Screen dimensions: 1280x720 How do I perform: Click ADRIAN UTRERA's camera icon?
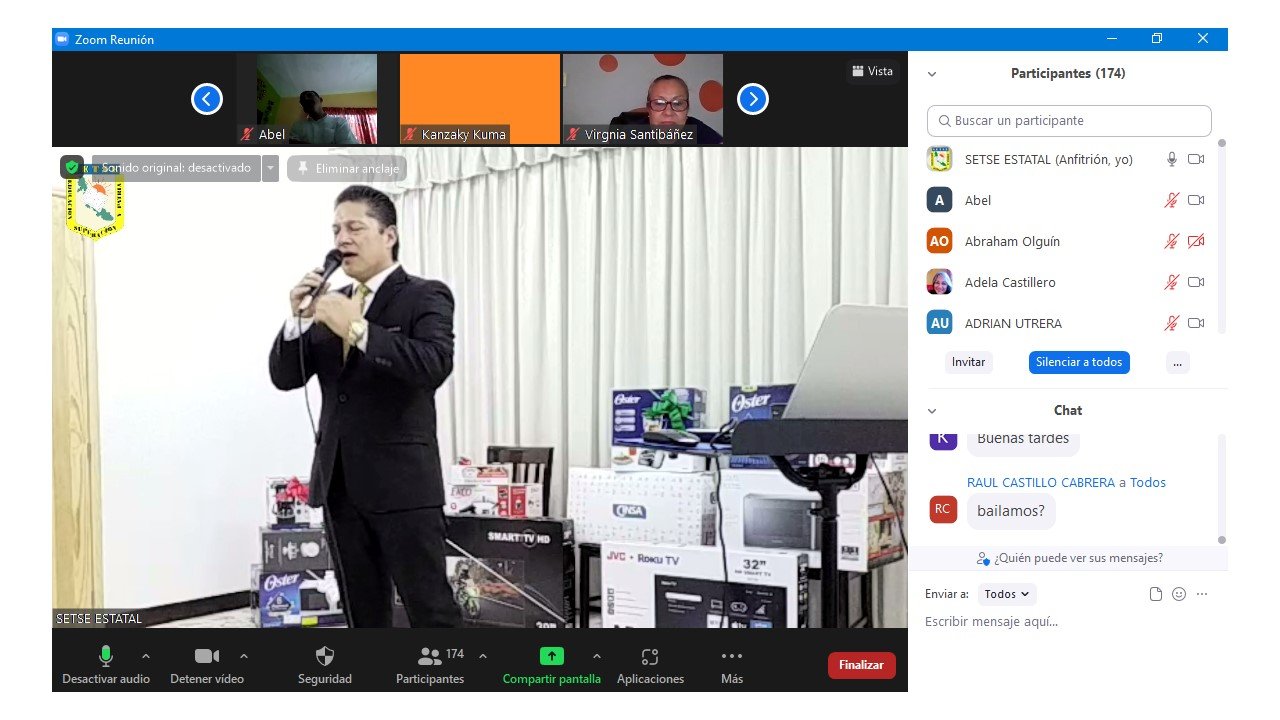(x=1196, y=323)
